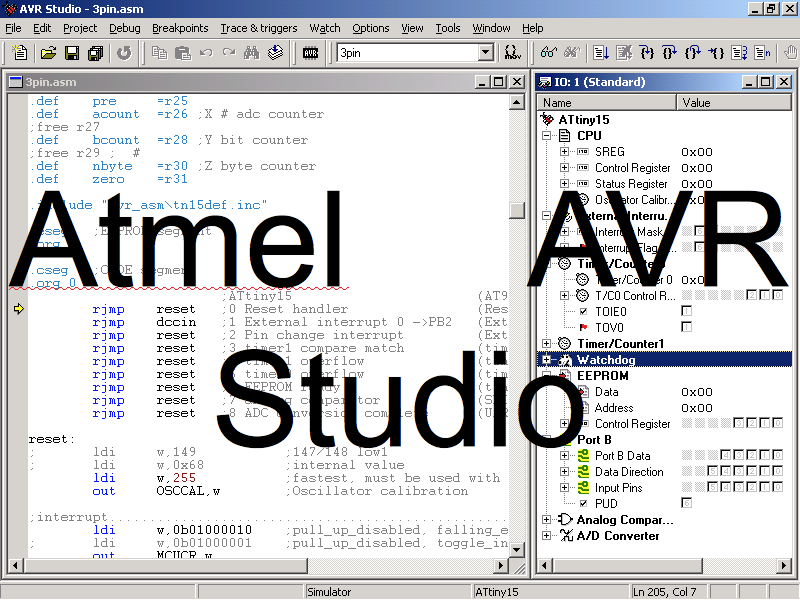This screenshot has height=600, width=800.
Task: Open the 3pin dropdown in the toolbar
Action: (x=485, y=52)
